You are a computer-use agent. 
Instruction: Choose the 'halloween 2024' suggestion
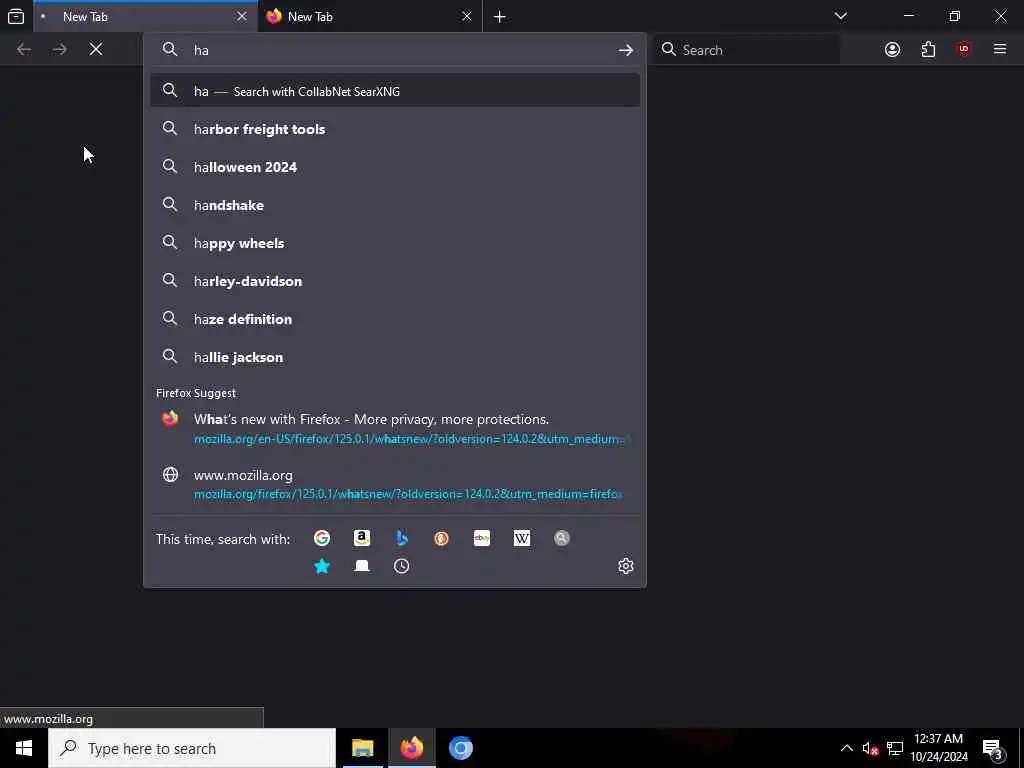click(x=394, y=167)
